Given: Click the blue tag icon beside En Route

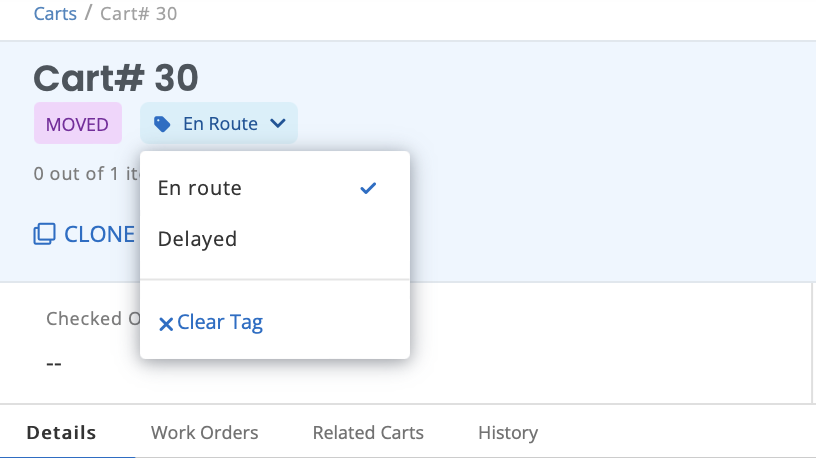Looking at the screenshot, I should click(162, 124).
